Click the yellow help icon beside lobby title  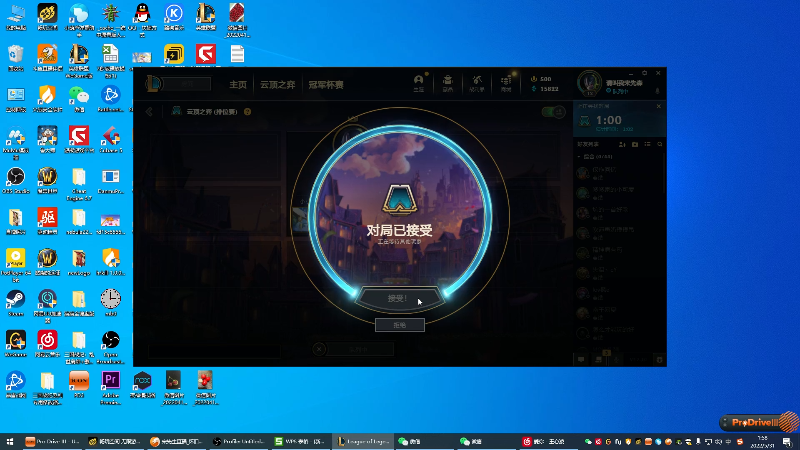point(247,112)
